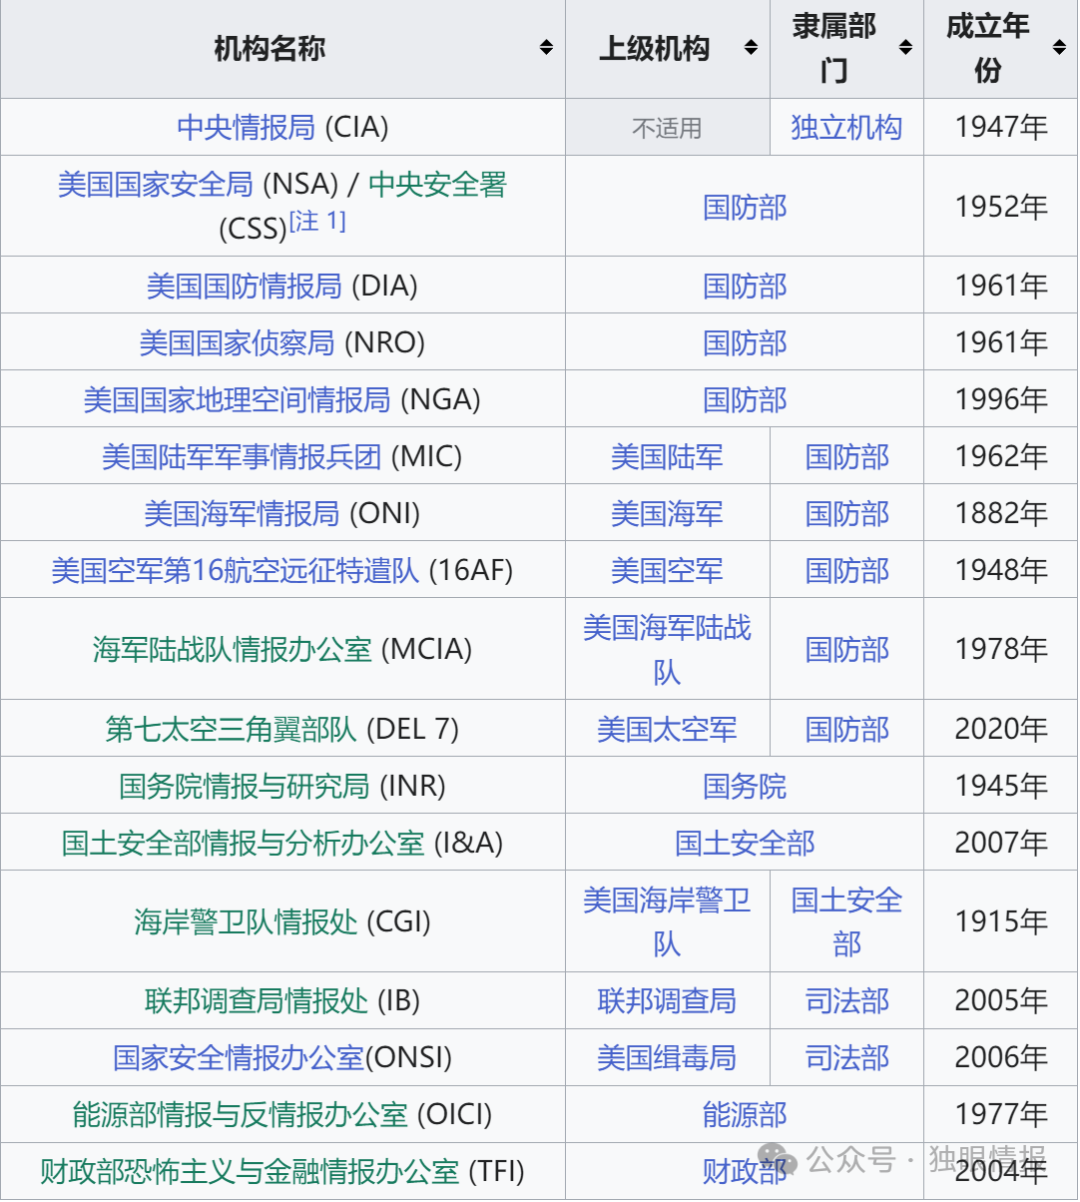Open 国土安全部 link in I&A row
This screenshot has height=1202, width=1080.
click(x=745, y=843)
